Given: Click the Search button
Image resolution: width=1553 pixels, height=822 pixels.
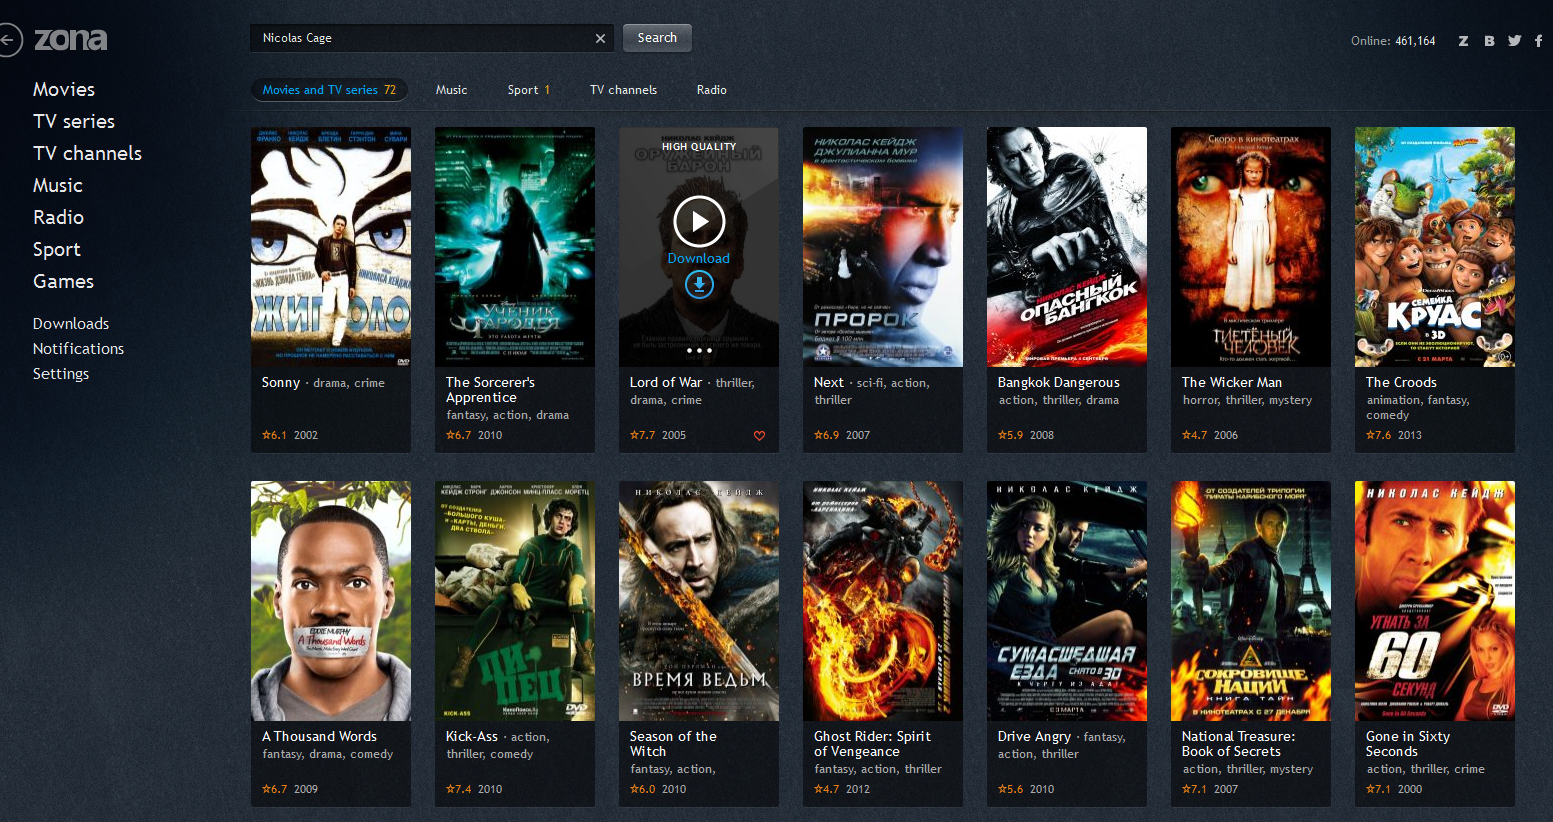Looking at the screenshot, I should [x=657, y=38].
